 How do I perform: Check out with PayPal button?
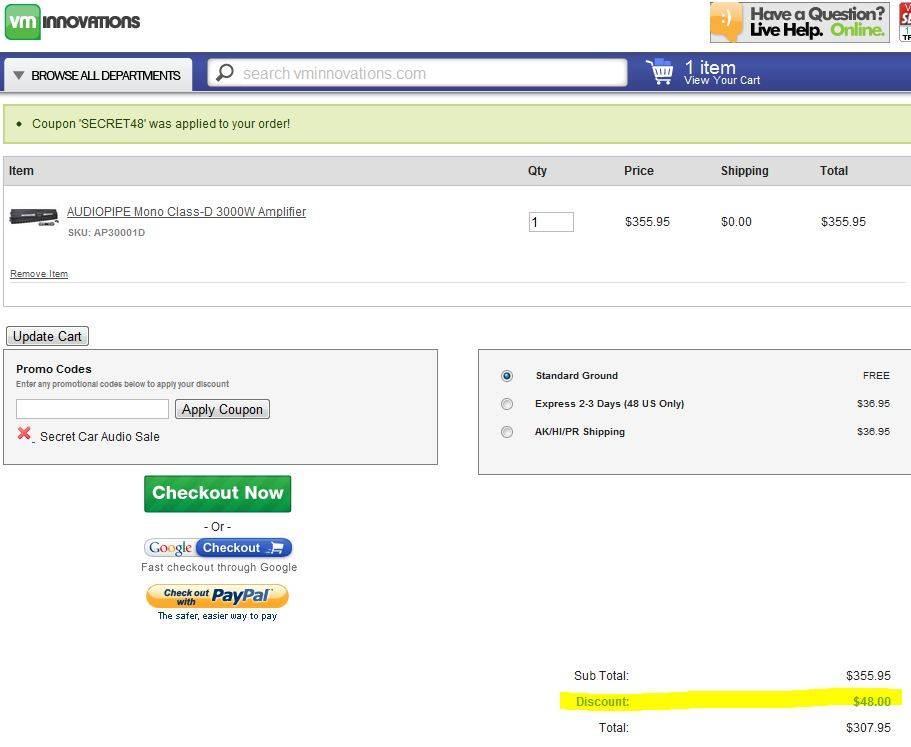(217, 596)
